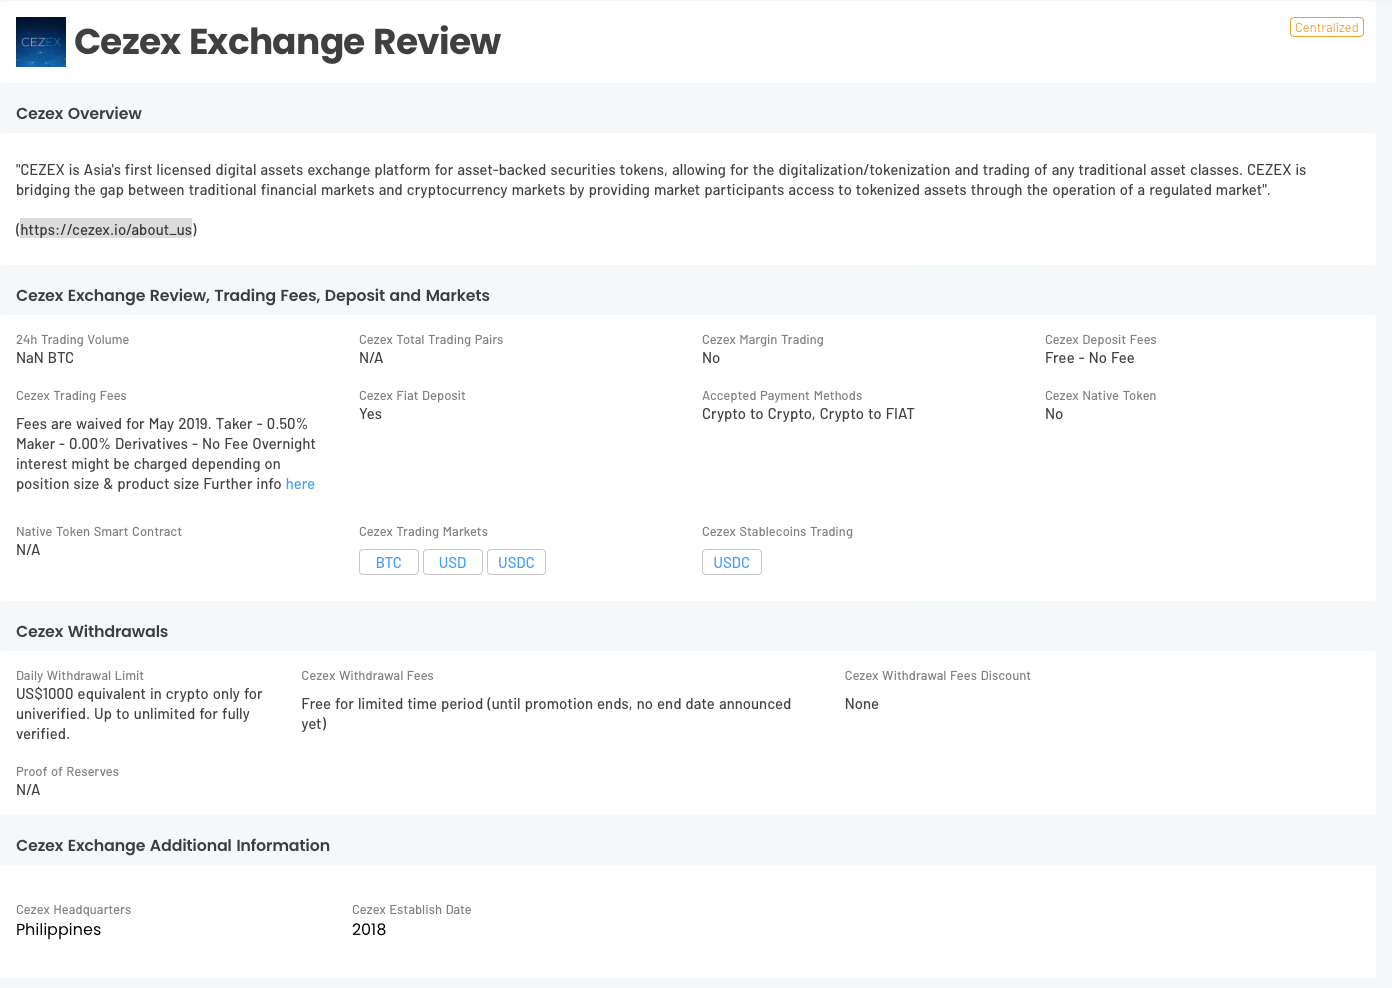Click the '24h Trading Volume' label
The height and width of the screenshot is (988, 1392).
click(72, 340)
